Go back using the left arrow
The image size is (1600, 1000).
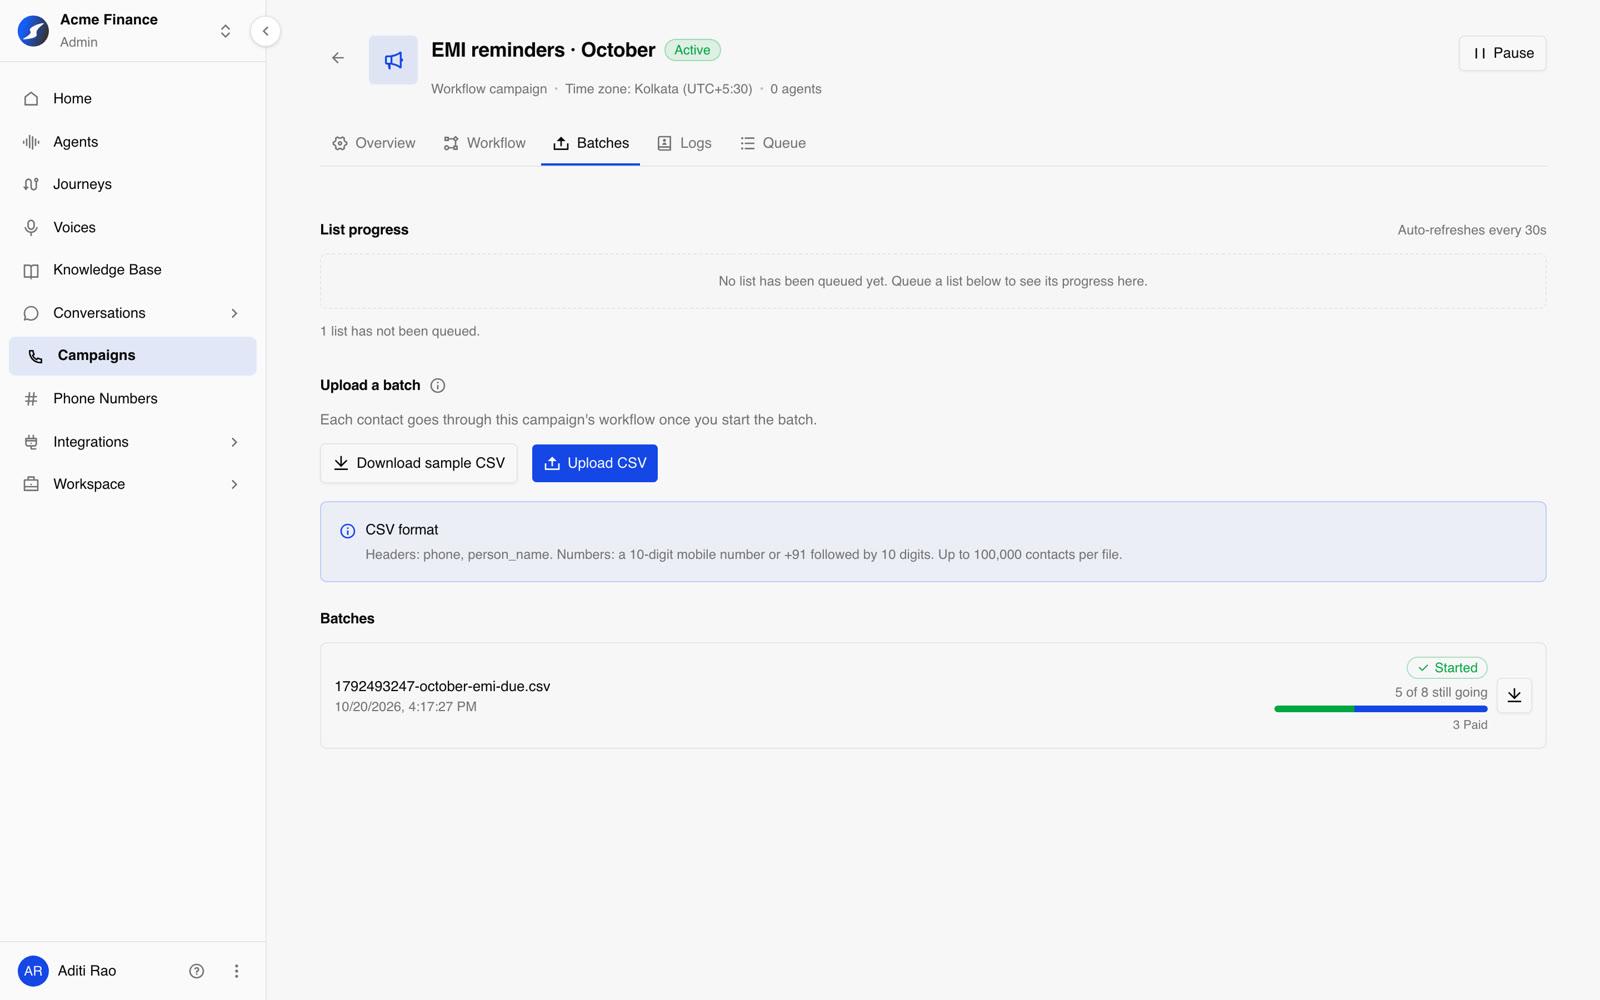click(x=338, y=58)
